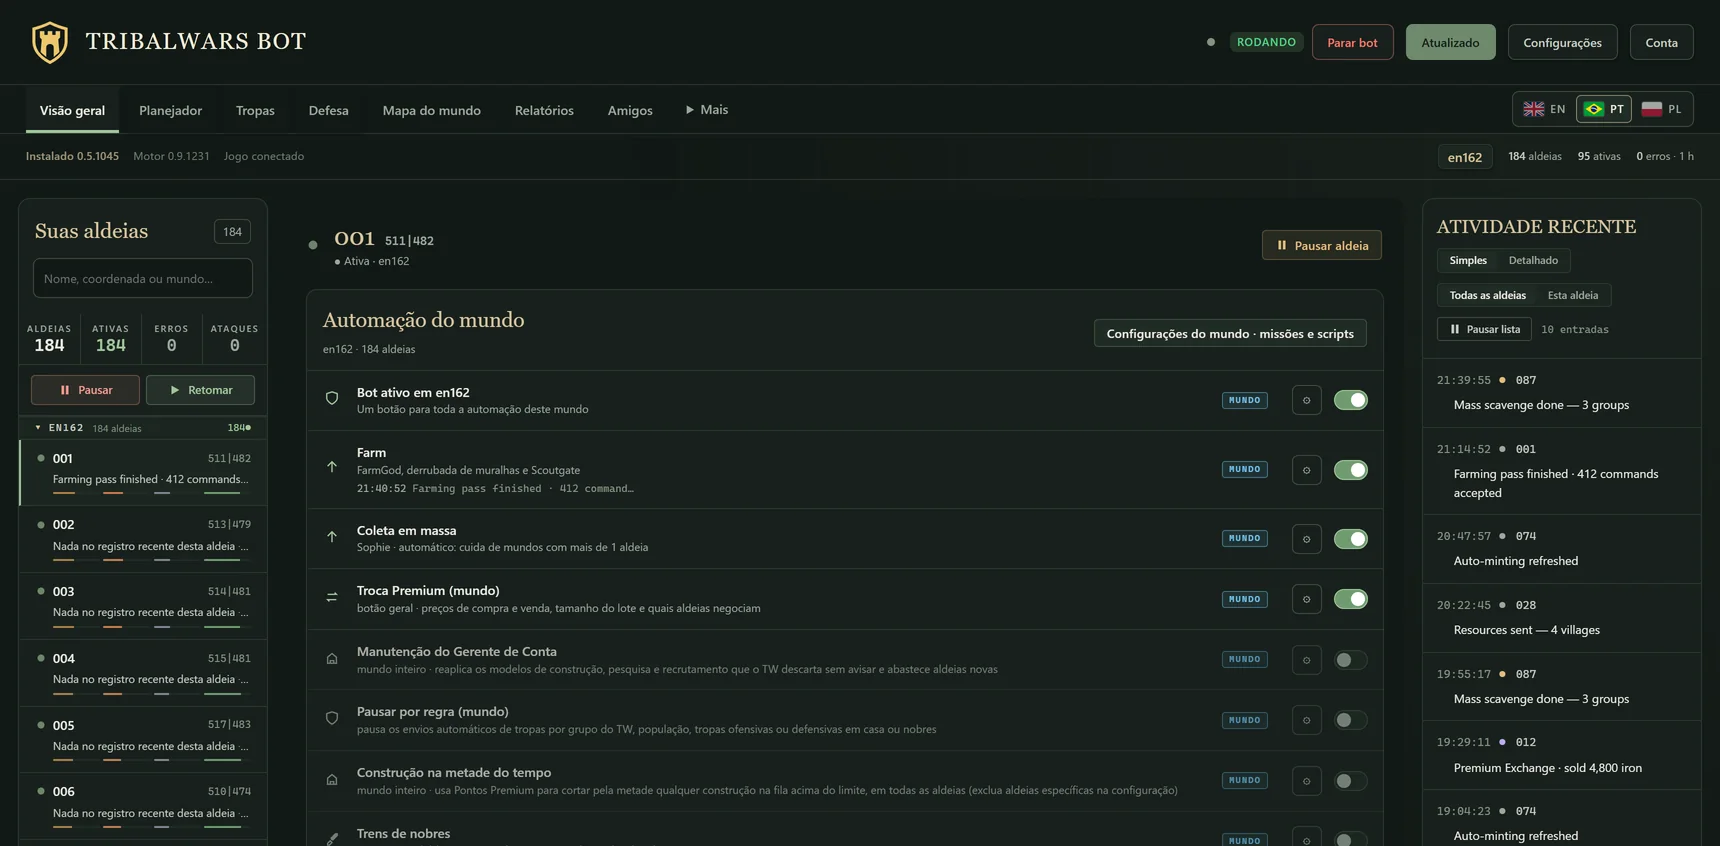
Task: Open the Relatórios tab
Action: tap(544, 110)
